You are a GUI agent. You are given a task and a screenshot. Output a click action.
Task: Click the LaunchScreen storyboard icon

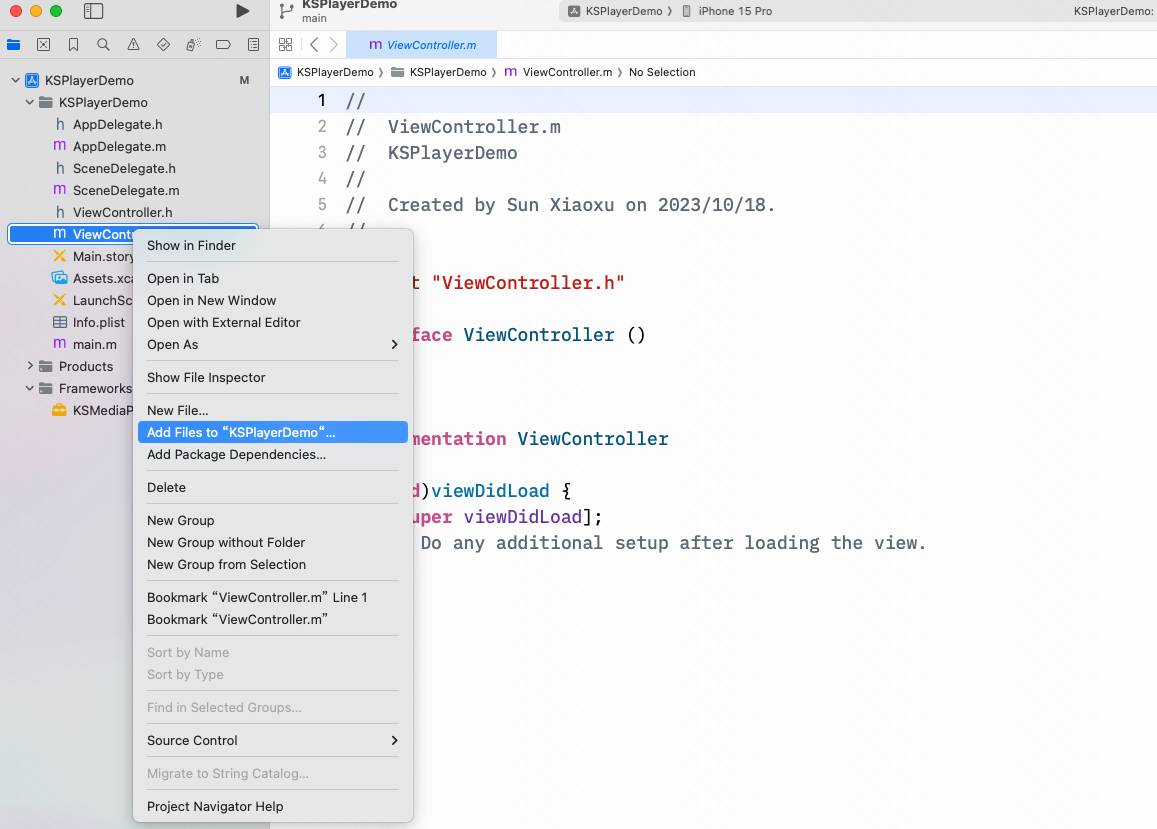click(x=60, y=300)
